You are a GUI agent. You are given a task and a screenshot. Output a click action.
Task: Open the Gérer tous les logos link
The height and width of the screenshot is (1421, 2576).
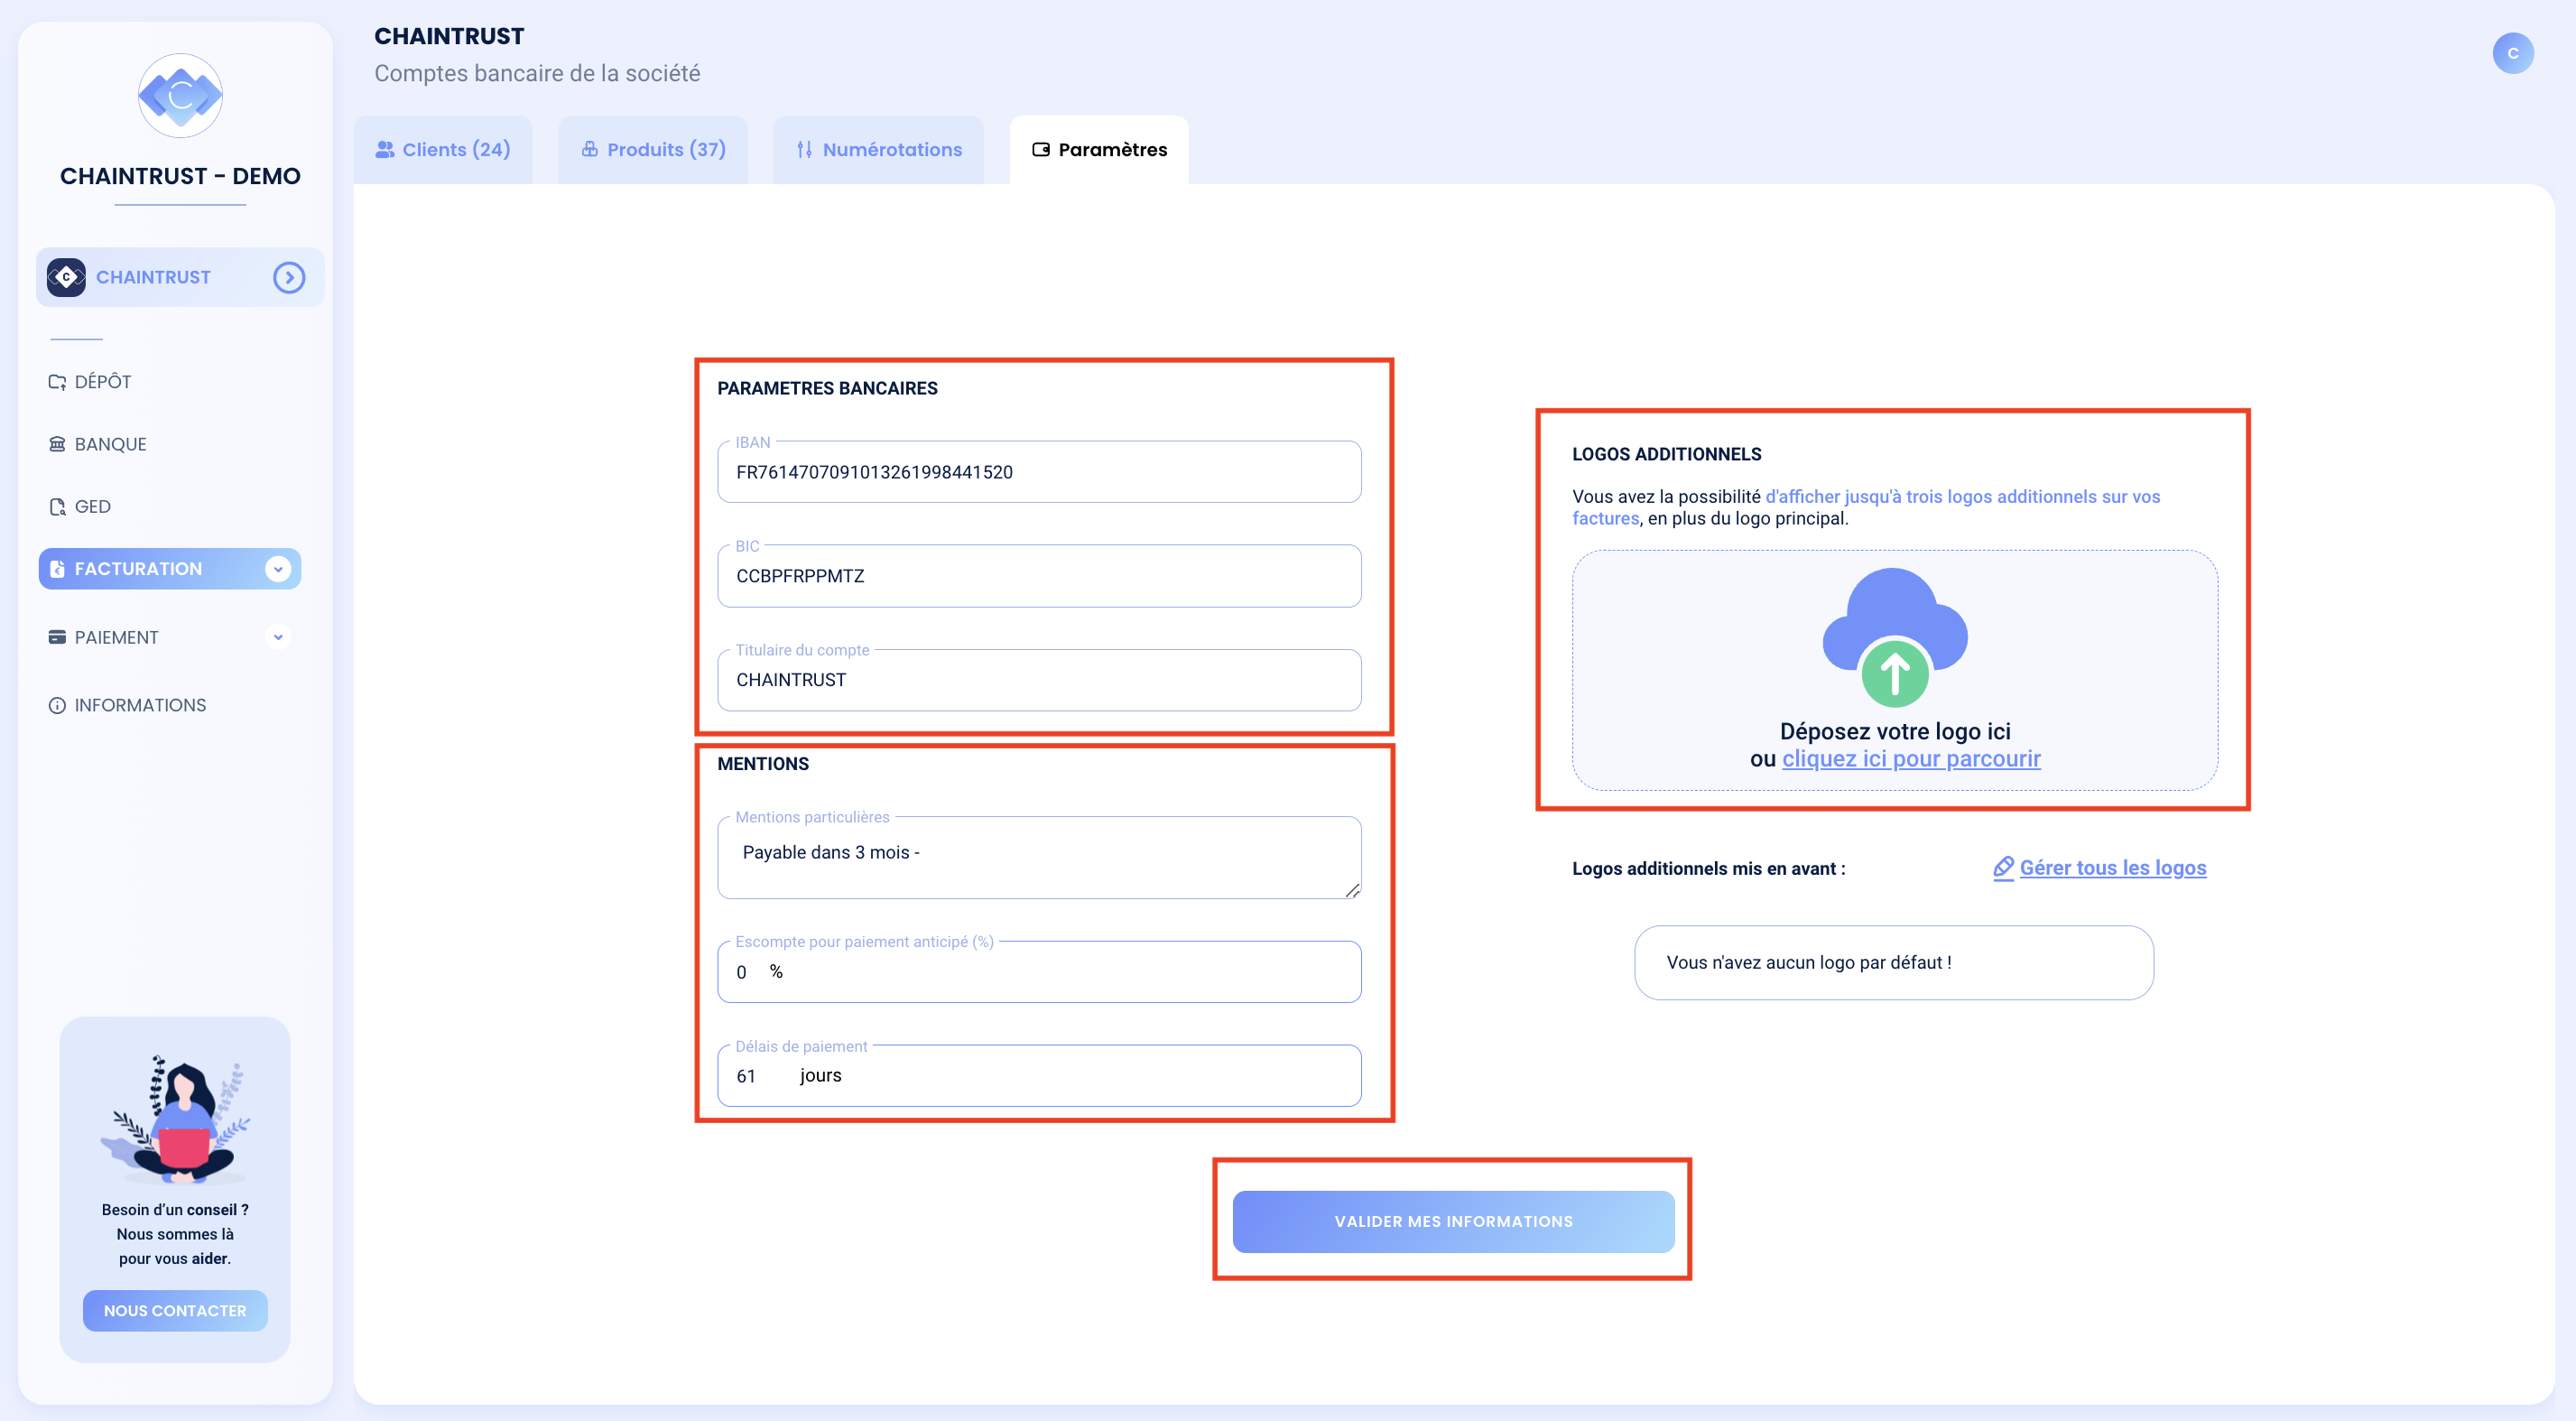[x=2112, y=868]
